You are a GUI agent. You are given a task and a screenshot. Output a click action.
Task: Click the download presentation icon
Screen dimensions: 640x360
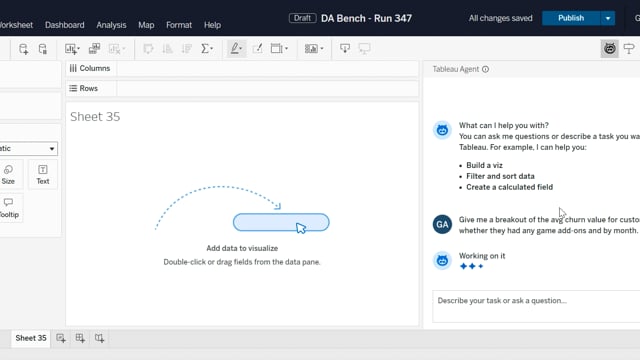(345, 49)
